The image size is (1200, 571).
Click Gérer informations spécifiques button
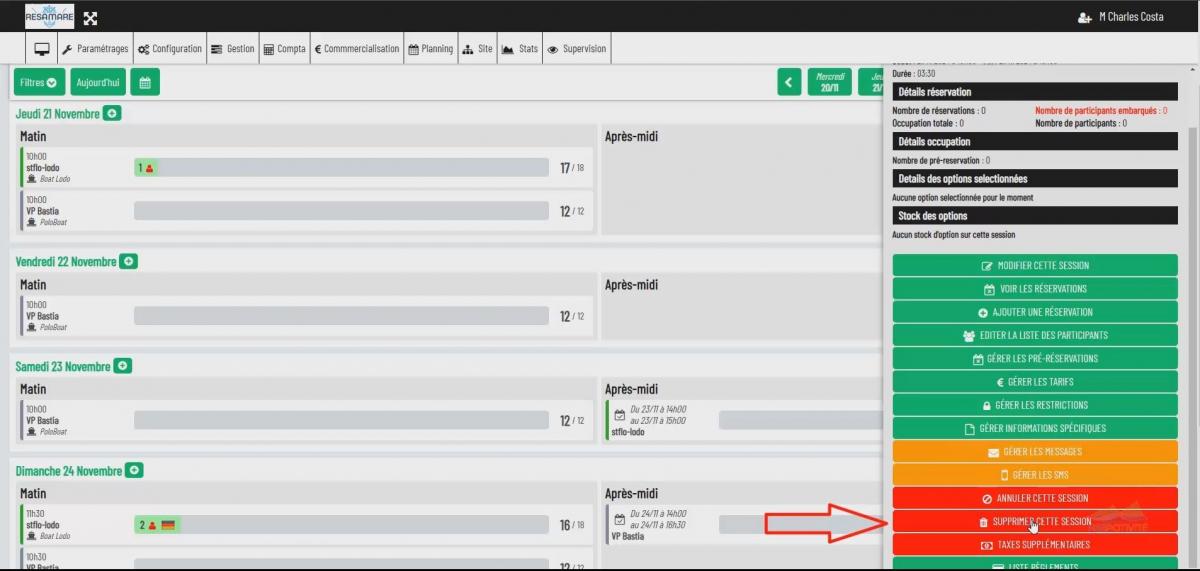1035,428
